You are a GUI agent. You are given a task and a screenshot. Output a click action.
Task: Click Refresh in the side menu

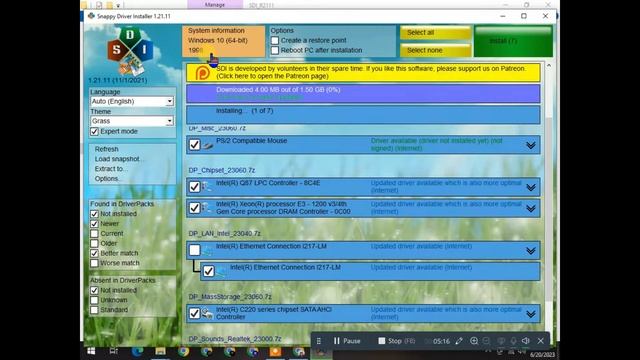pyautogui.click(x=107, y=149)
